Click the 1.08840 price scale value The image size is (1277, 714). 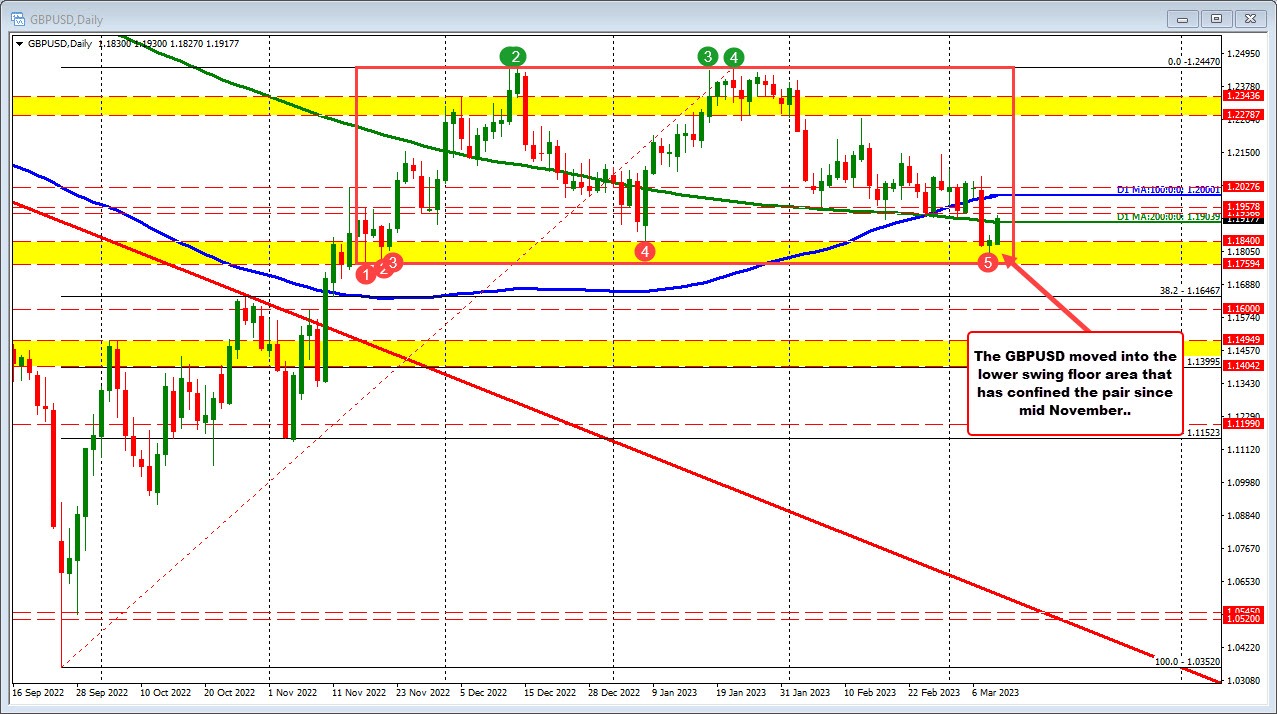click(1243, 515)
